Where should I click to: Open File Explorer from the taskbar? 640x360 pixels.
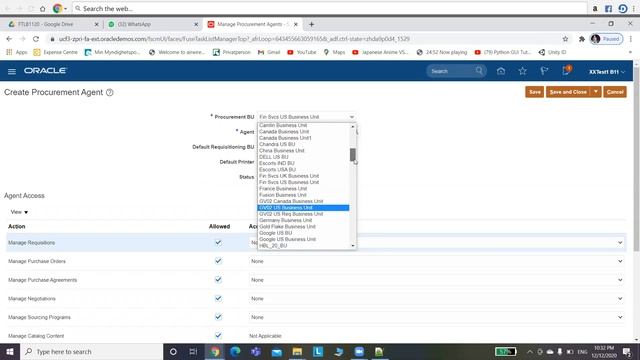pos(297,351)
